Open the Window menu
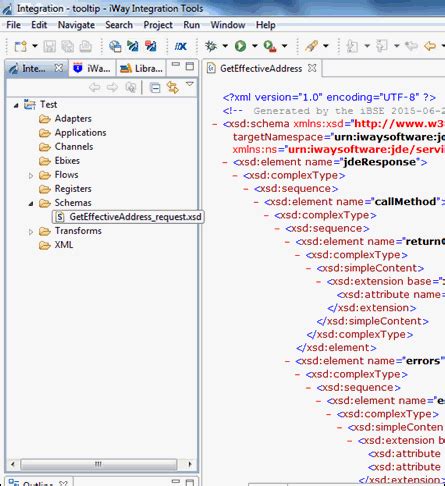 point(228,25)
